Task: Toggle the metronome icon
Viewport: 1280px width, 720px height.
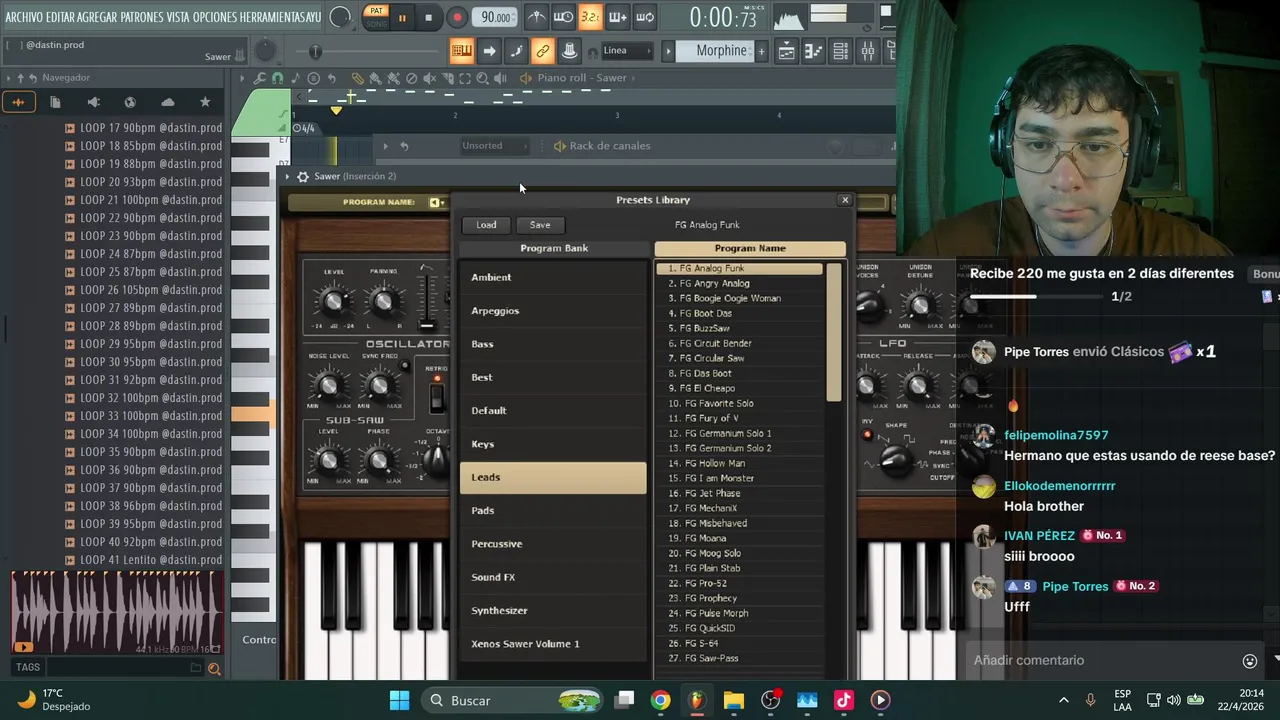Action: (537, 17)
